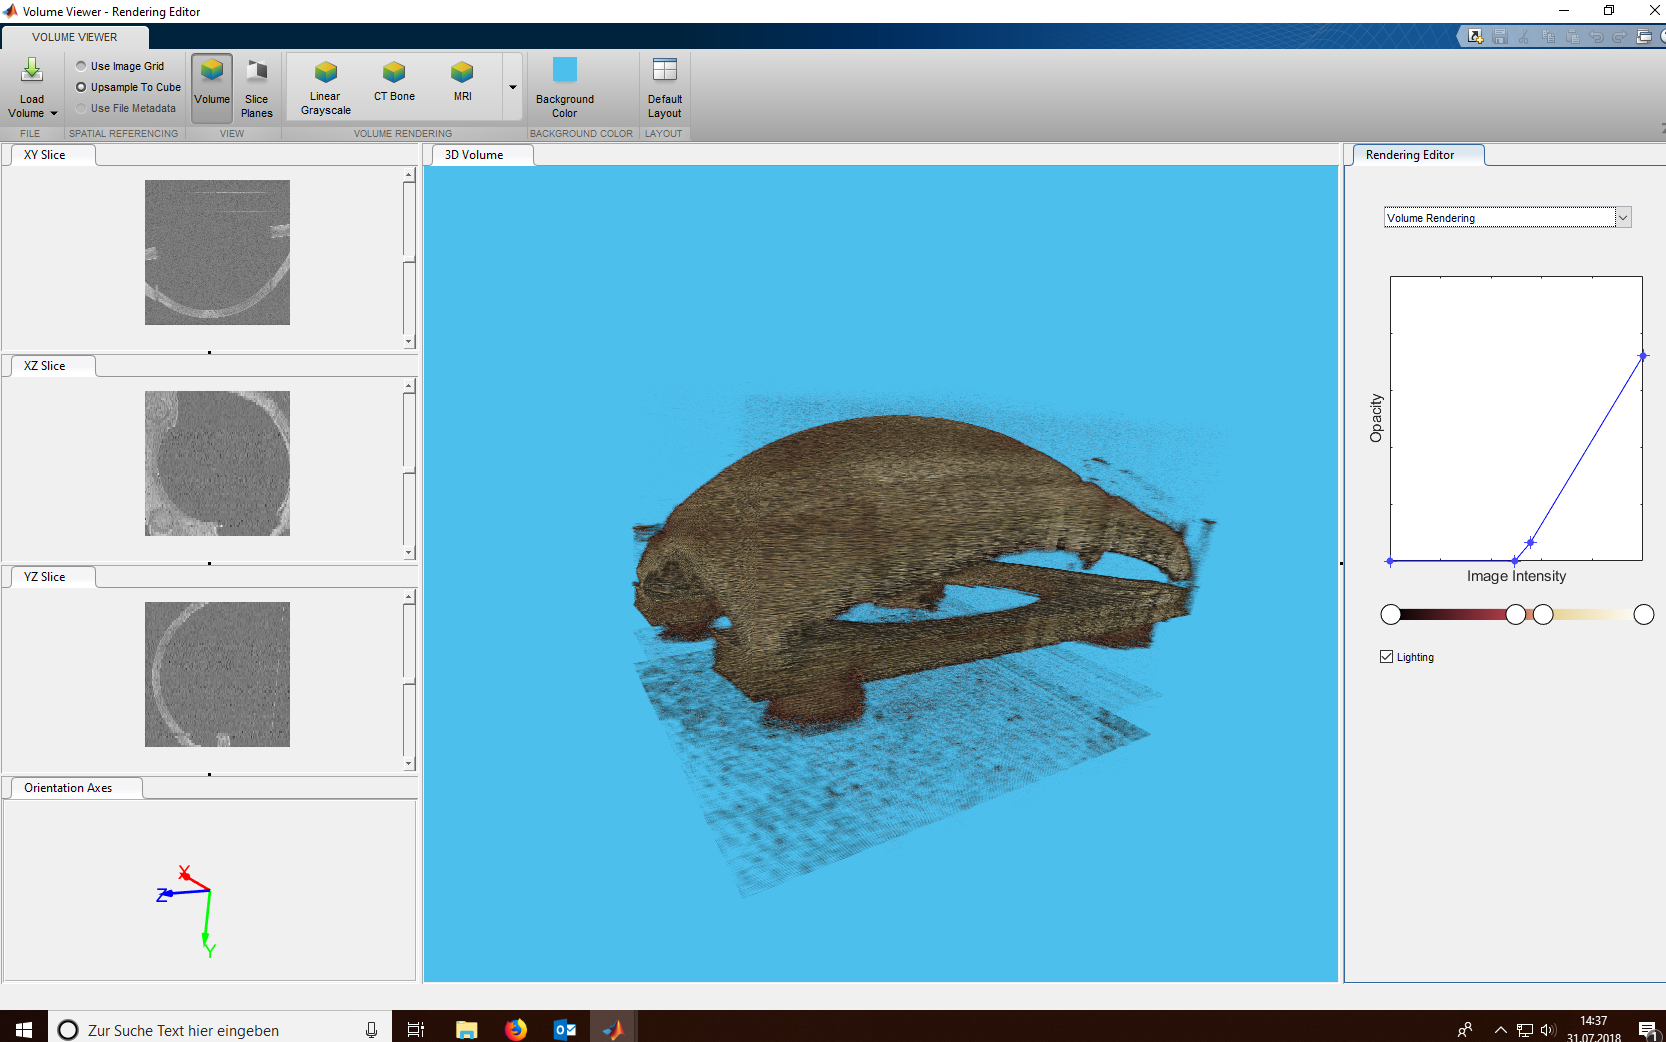The width and height of the screenshot is (1666, 1042).
Task: Click the 3D Volume tab
Action: point(474,155)
